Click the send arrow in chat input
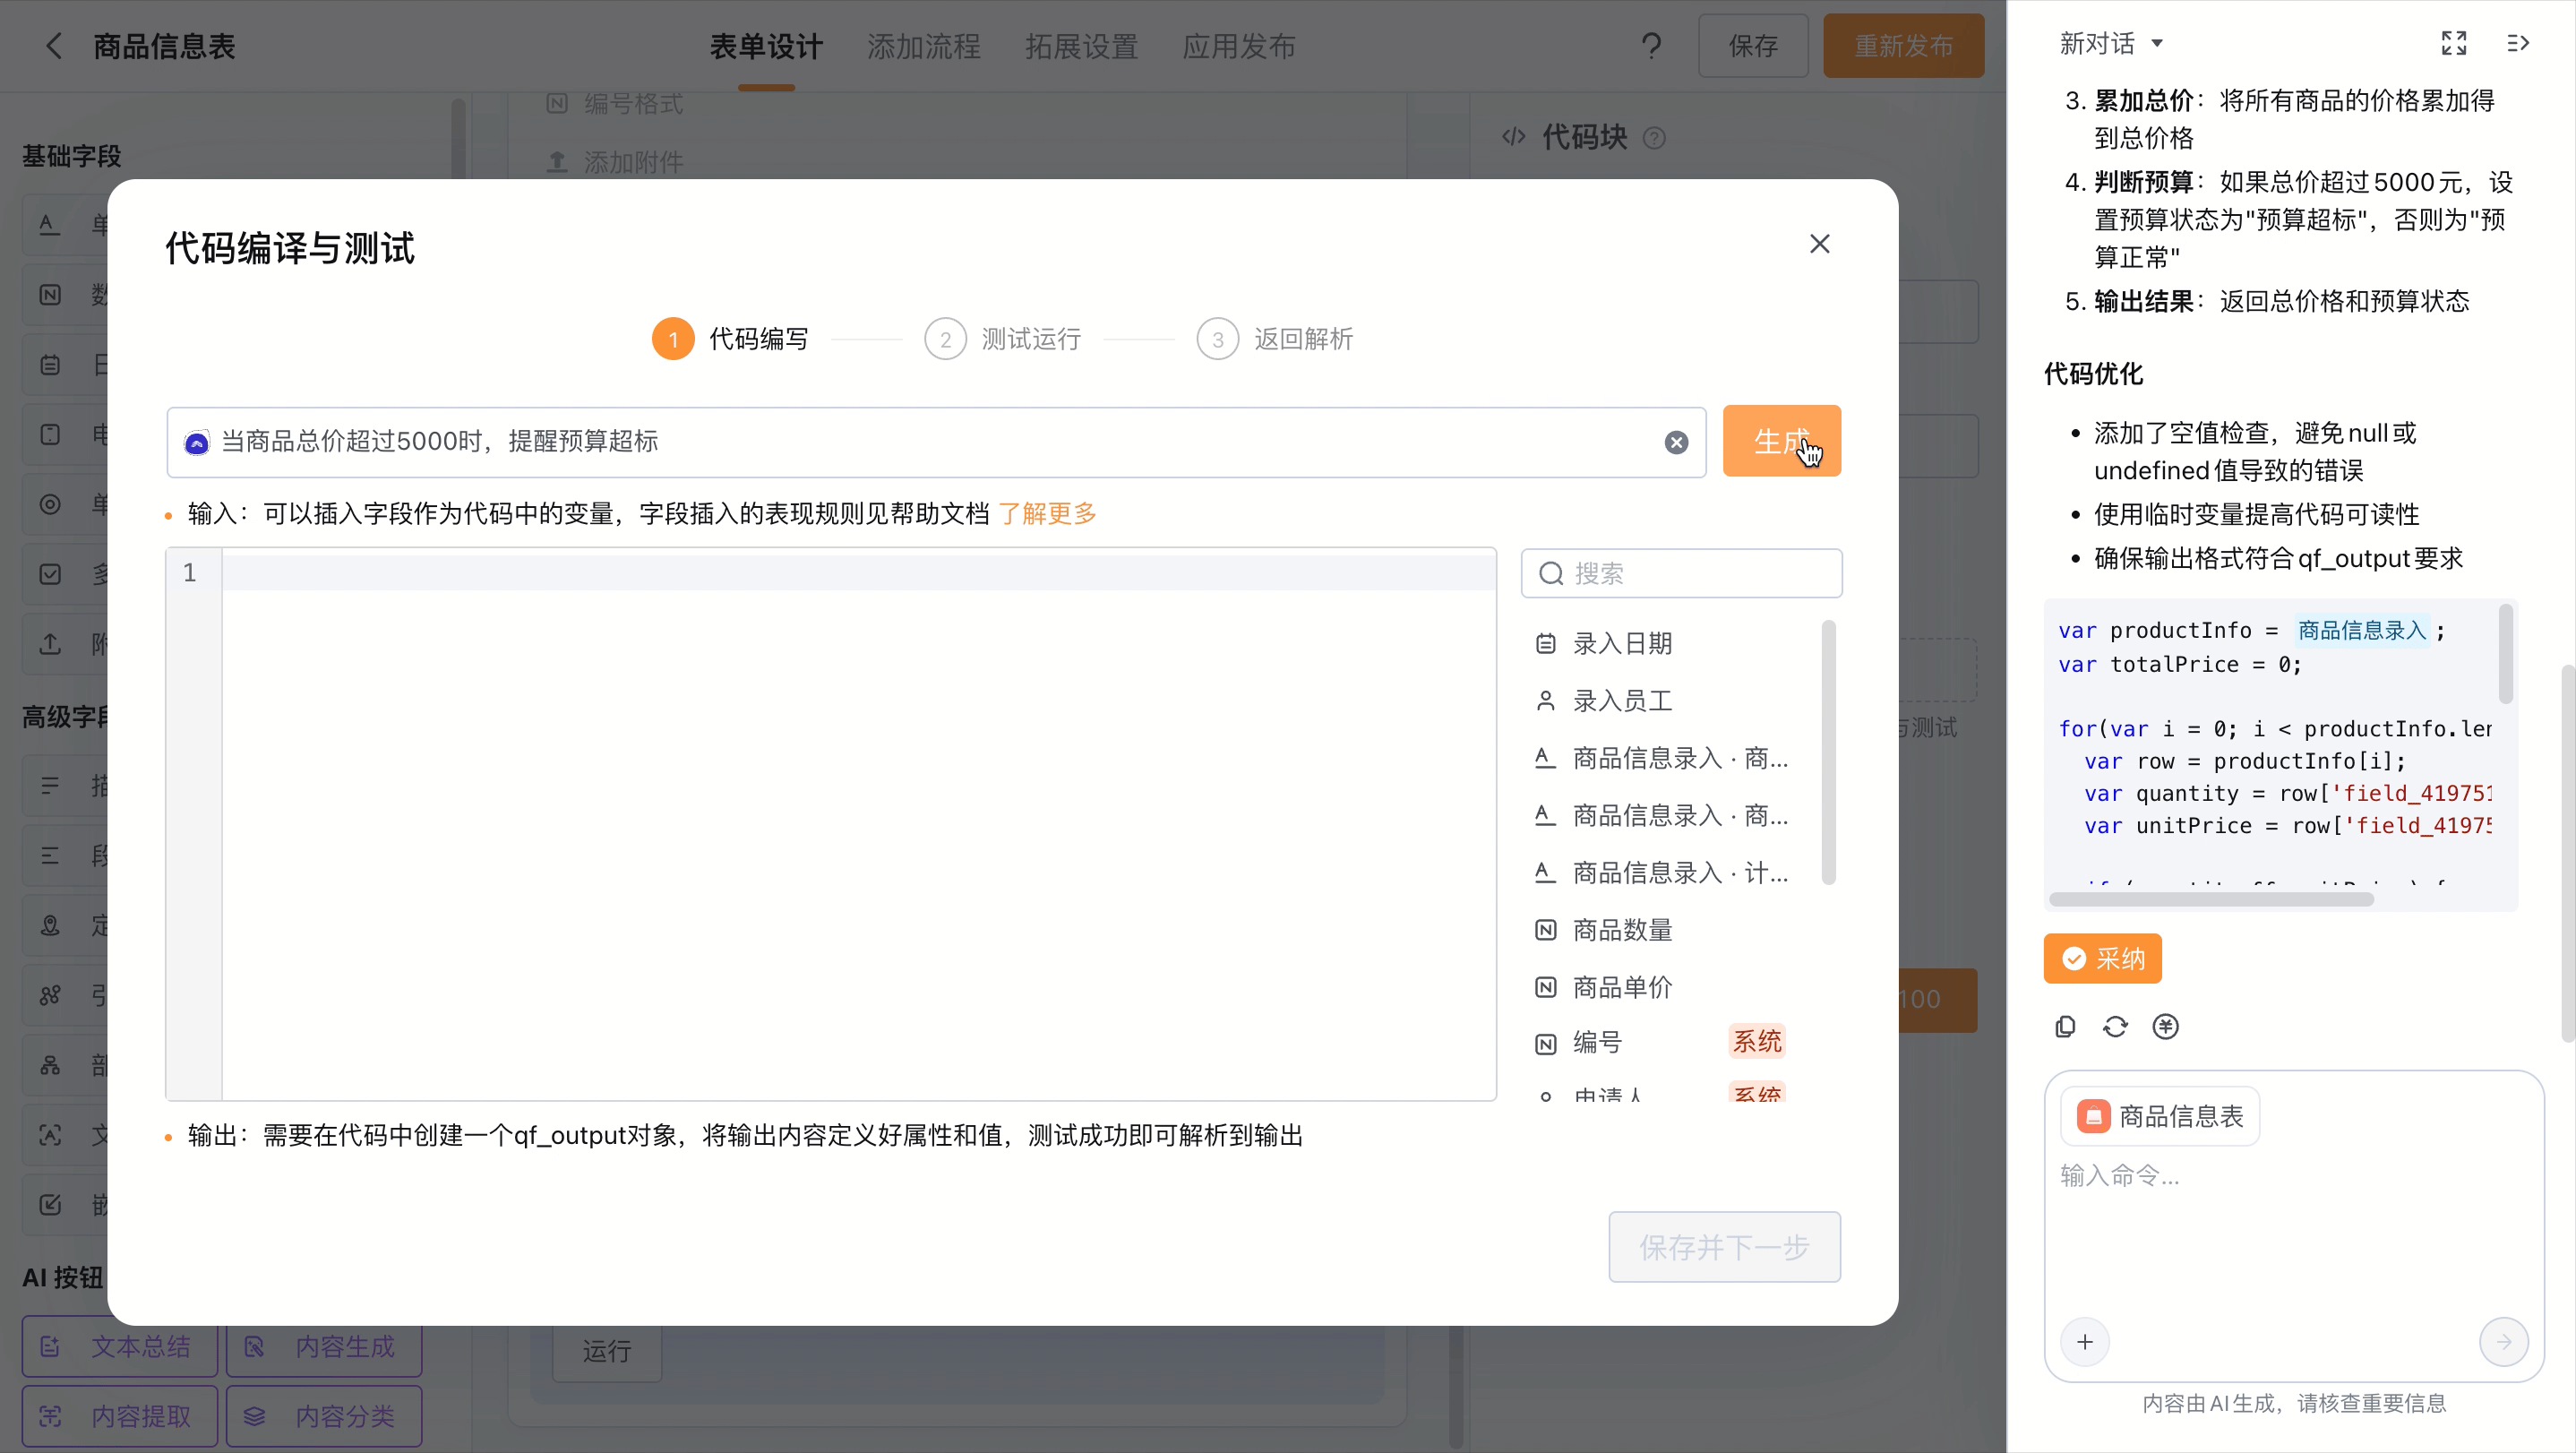Image resolution: width=2576 pixels, height=1453 pixels. [2504, 1342]
